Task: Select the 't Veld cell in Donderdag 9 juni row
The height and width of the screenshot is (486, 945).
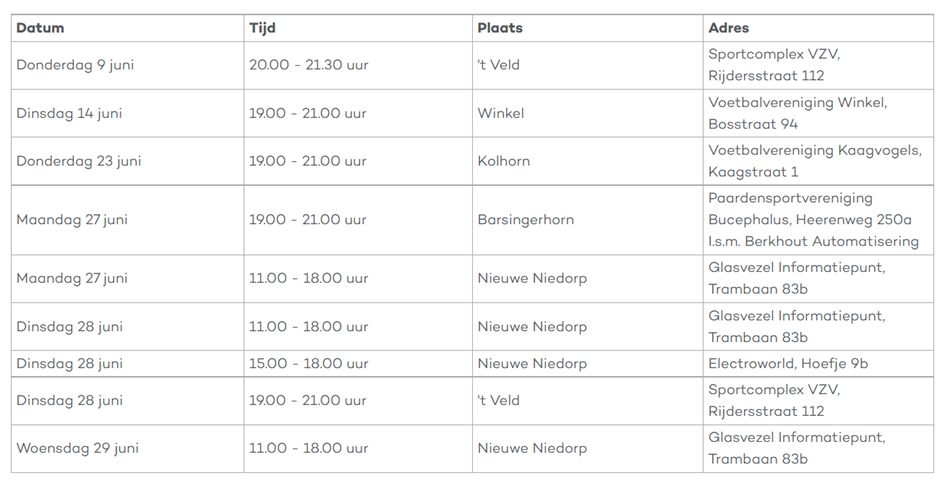Action: tap(499, 65)
